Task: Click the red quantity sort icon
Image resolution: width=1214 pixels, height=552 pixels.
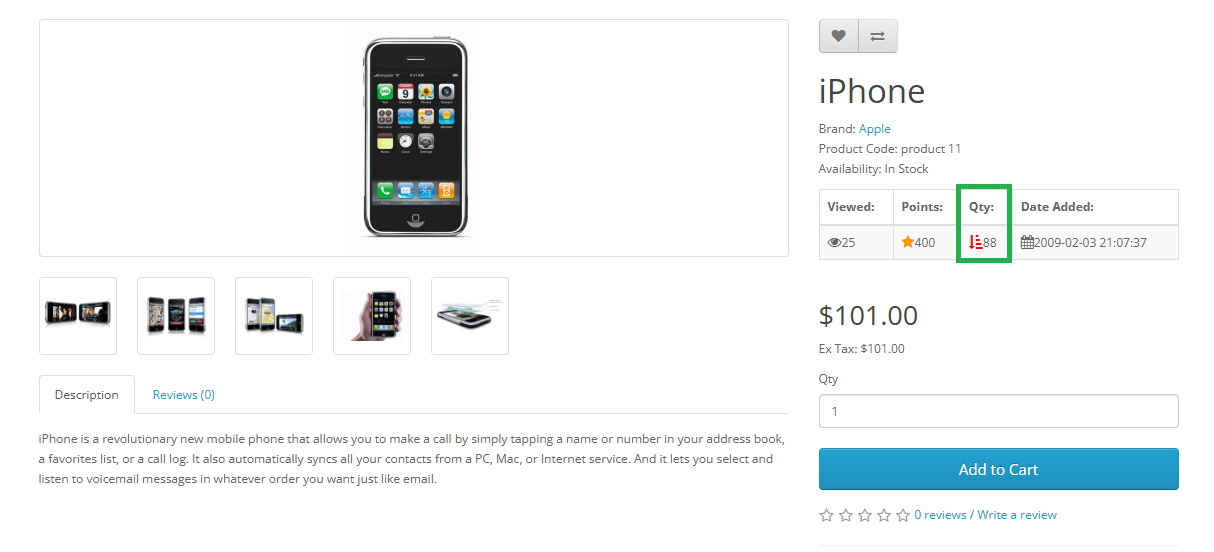Action: [976, 242]
